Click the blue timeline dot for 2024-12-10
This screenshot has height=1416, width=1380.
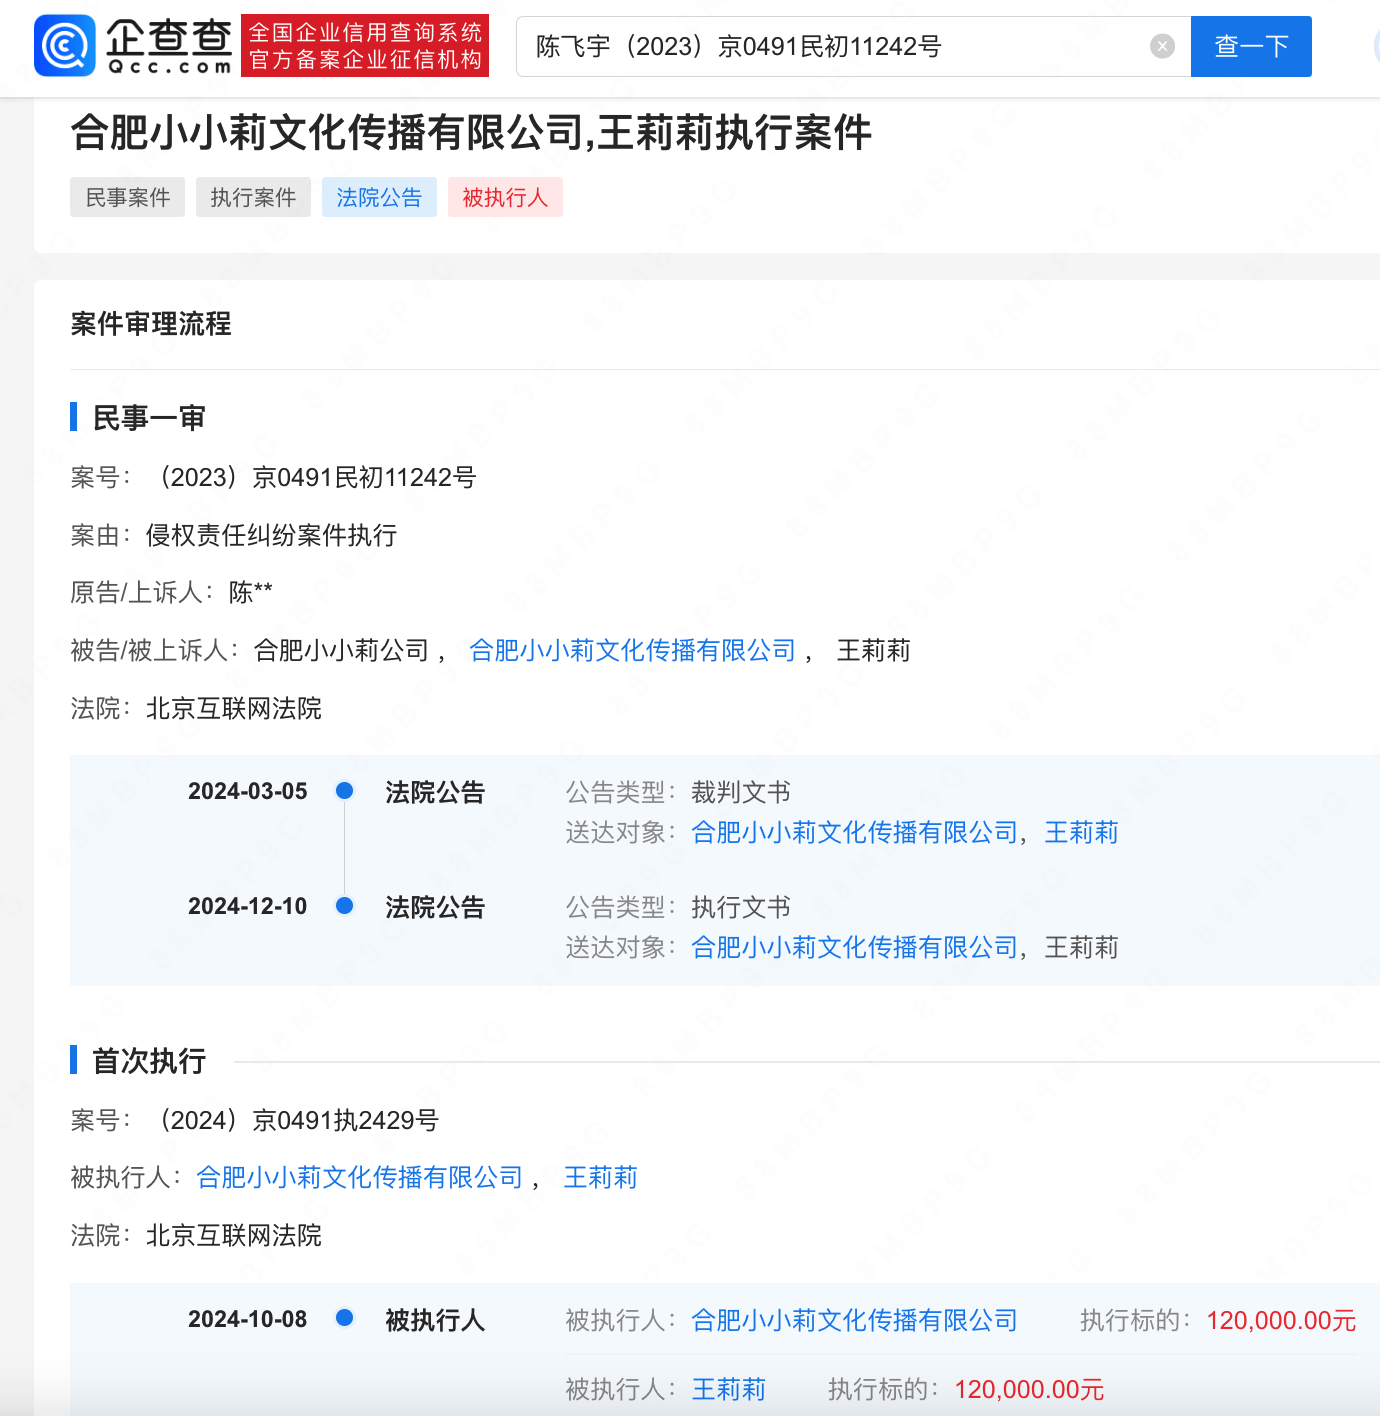[x=344, y=906]
